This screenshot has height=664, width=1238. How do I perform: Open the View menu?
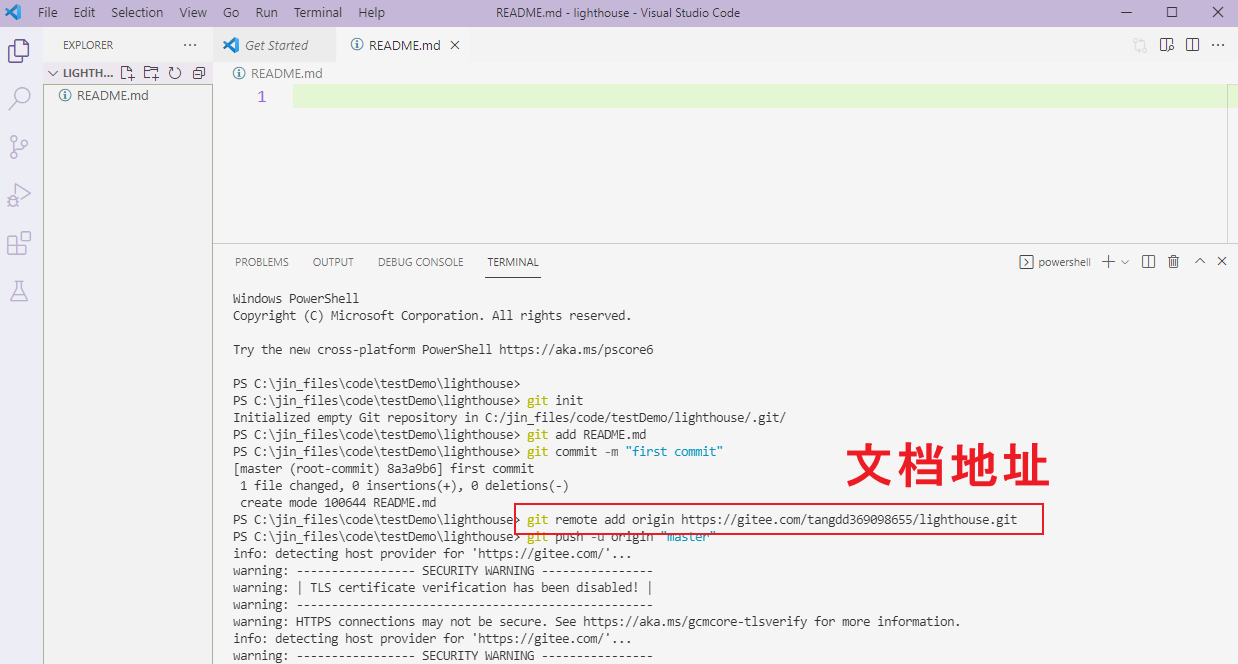[x=193, y=13]
